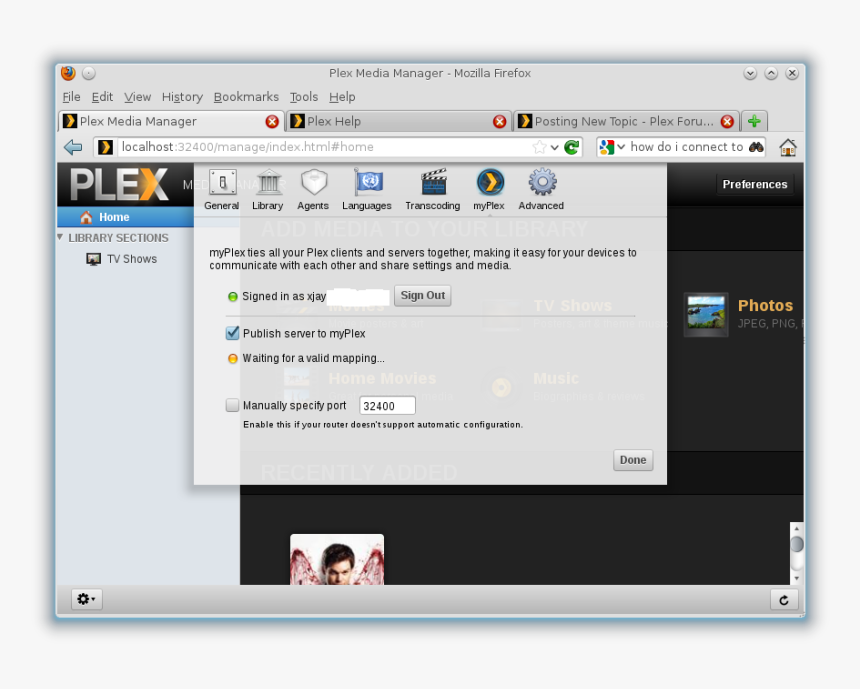Screen dimensions: 860x689
Task: Collapse the Library Sections tree
Action: [60, 238]
